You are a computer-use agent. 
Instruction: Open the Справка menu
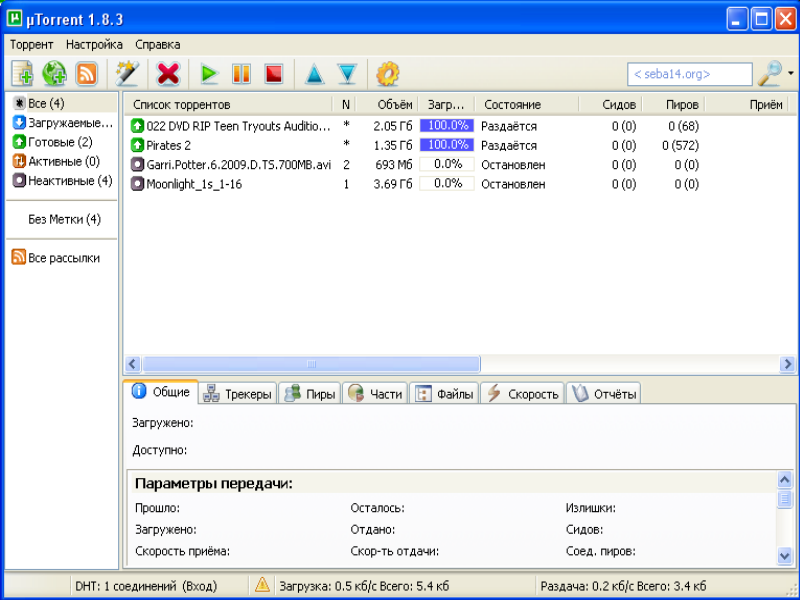158,45
